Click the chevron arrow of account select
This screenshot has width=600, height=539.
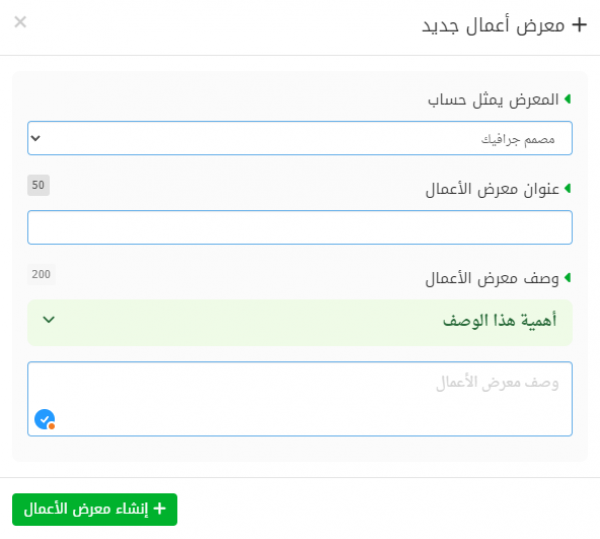[x=36, y=138]
